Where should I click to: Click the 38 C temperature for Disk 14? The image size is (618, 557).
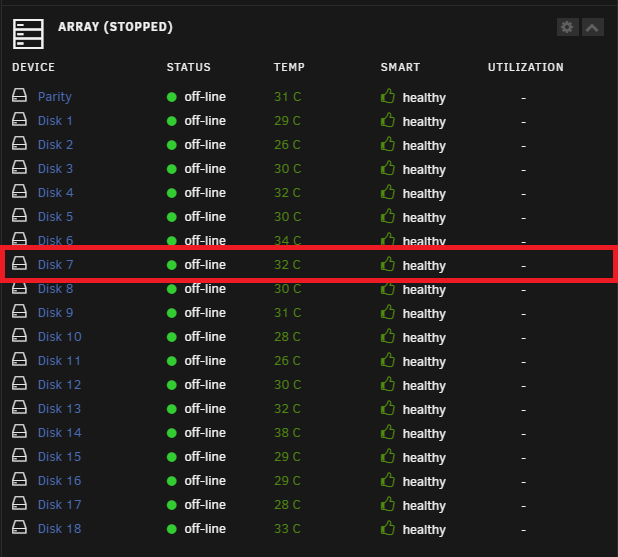point(287,433)
